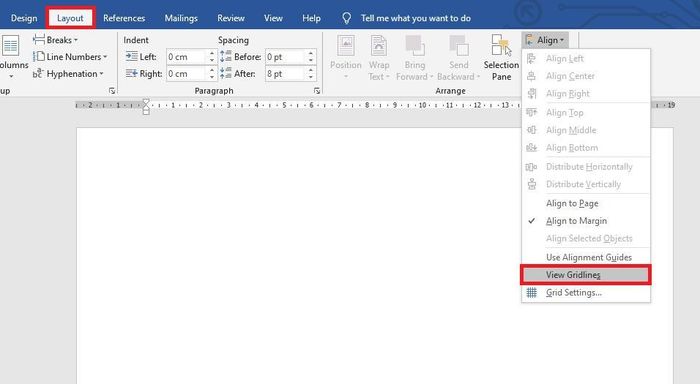The height and width of the screenshot is (384, 700).
Task: Open the Selection Pane
Action: (501, 58)
